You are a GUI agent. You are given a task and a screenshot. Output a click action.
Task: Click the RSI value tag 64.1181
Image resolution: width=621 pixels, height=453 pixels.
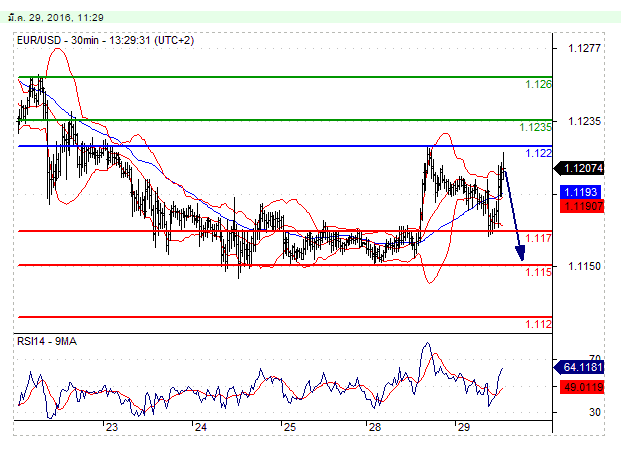coord(579,367)
